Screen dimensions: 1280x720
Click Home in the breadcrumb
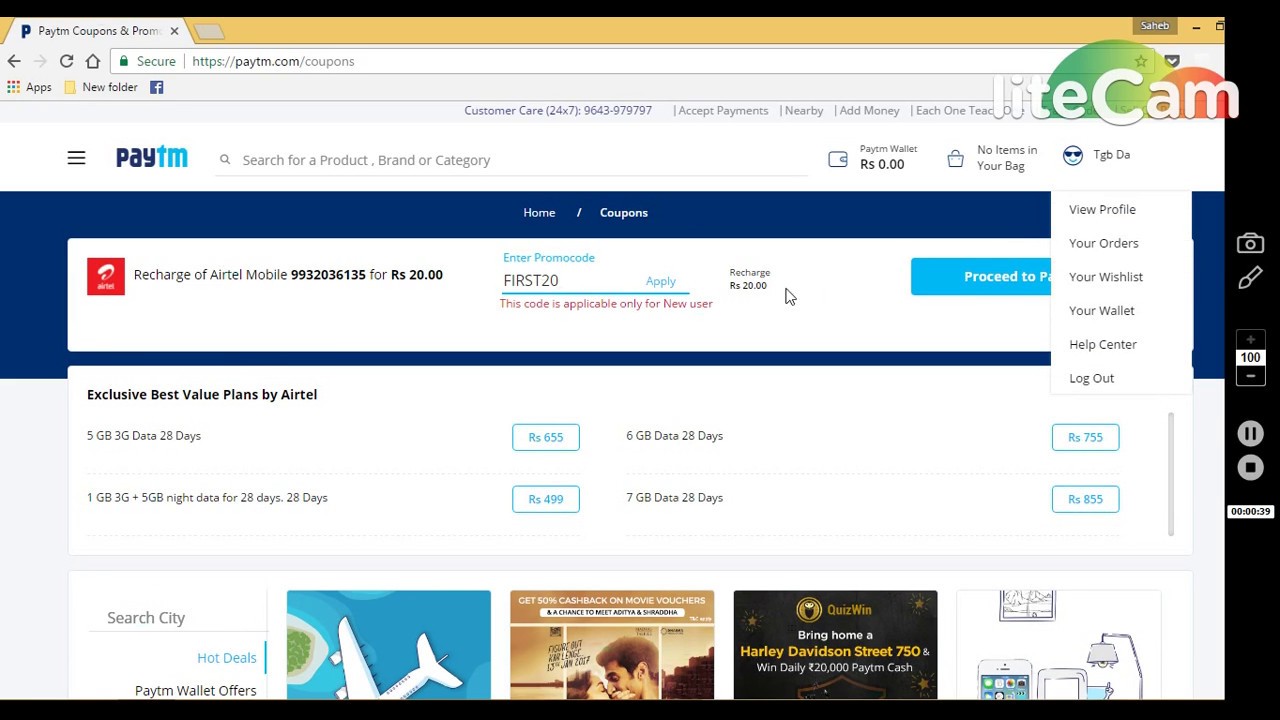[x=539, y=213]
